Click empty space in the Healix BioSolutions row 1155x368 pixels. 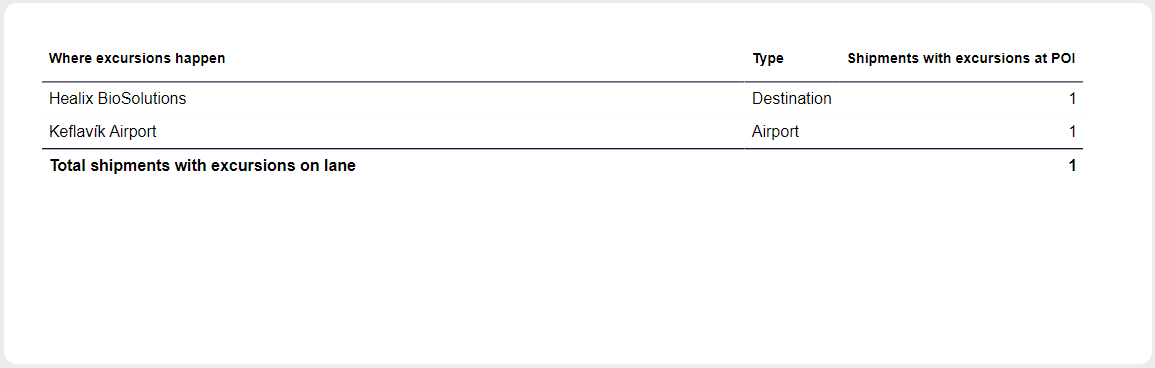pyautogui.click(x=464, y=99)
